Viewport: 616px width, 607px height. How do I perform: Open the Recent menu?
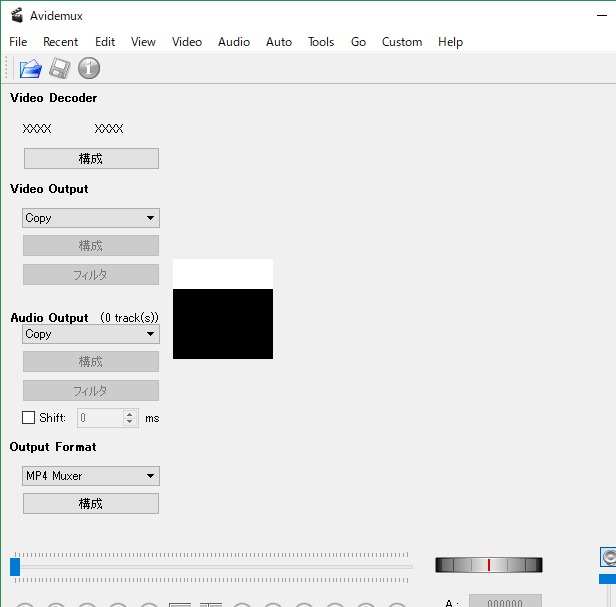[x=60, y=42]
